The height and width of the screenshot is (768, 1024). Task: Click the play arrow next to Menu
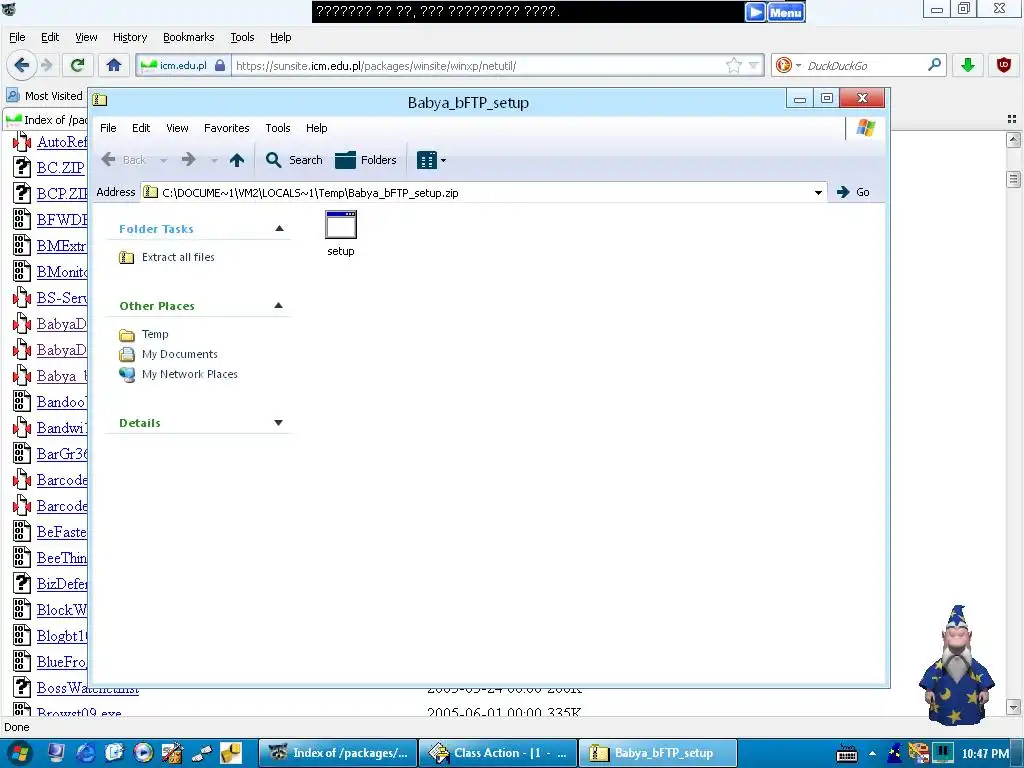[756, 12]
